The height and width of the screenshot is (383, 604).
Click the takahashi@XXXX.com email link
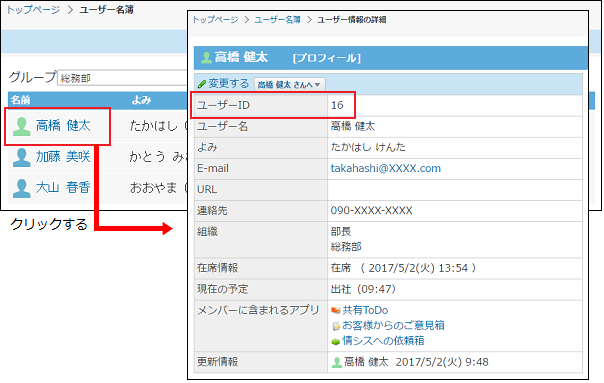tap(386, 168)
